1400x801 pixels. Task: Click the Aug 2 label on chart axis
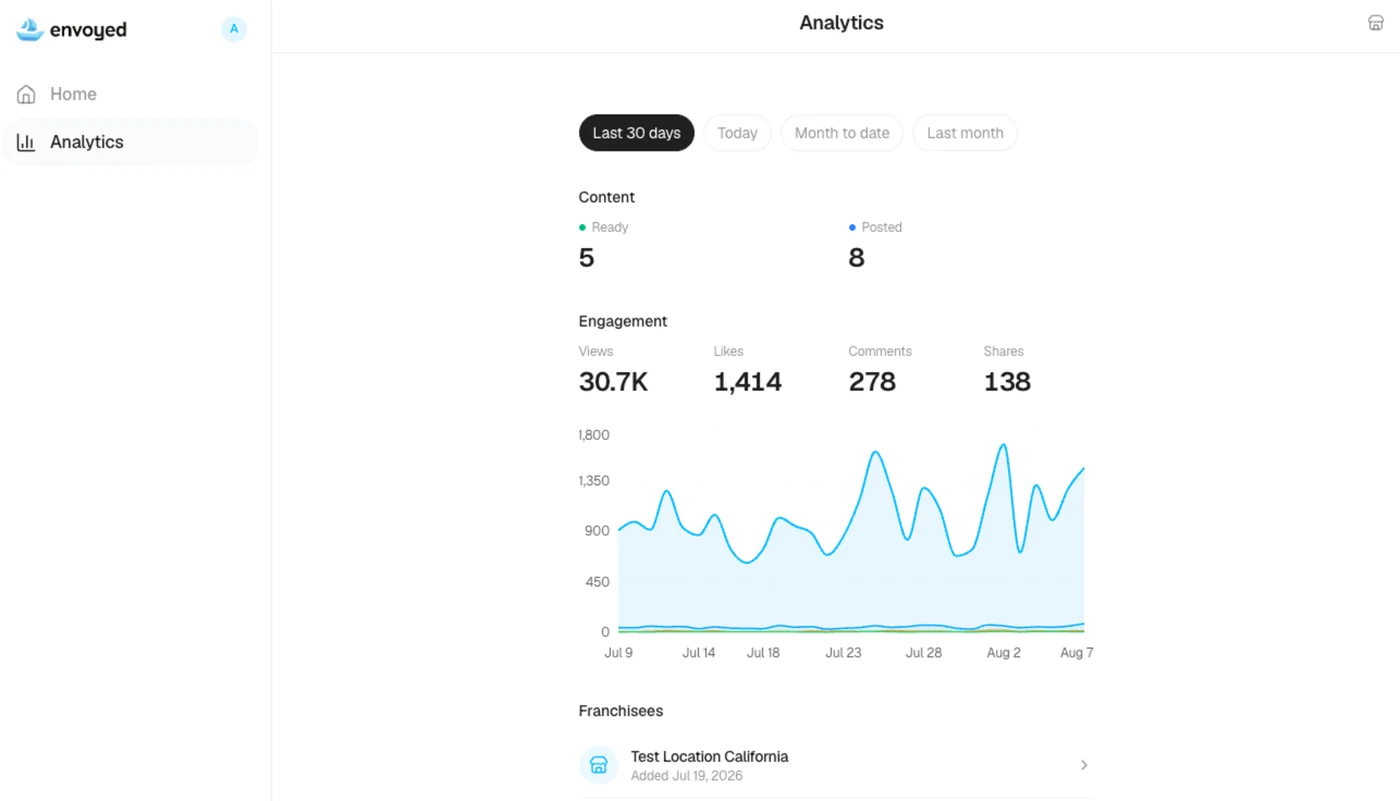(1004, 653)
